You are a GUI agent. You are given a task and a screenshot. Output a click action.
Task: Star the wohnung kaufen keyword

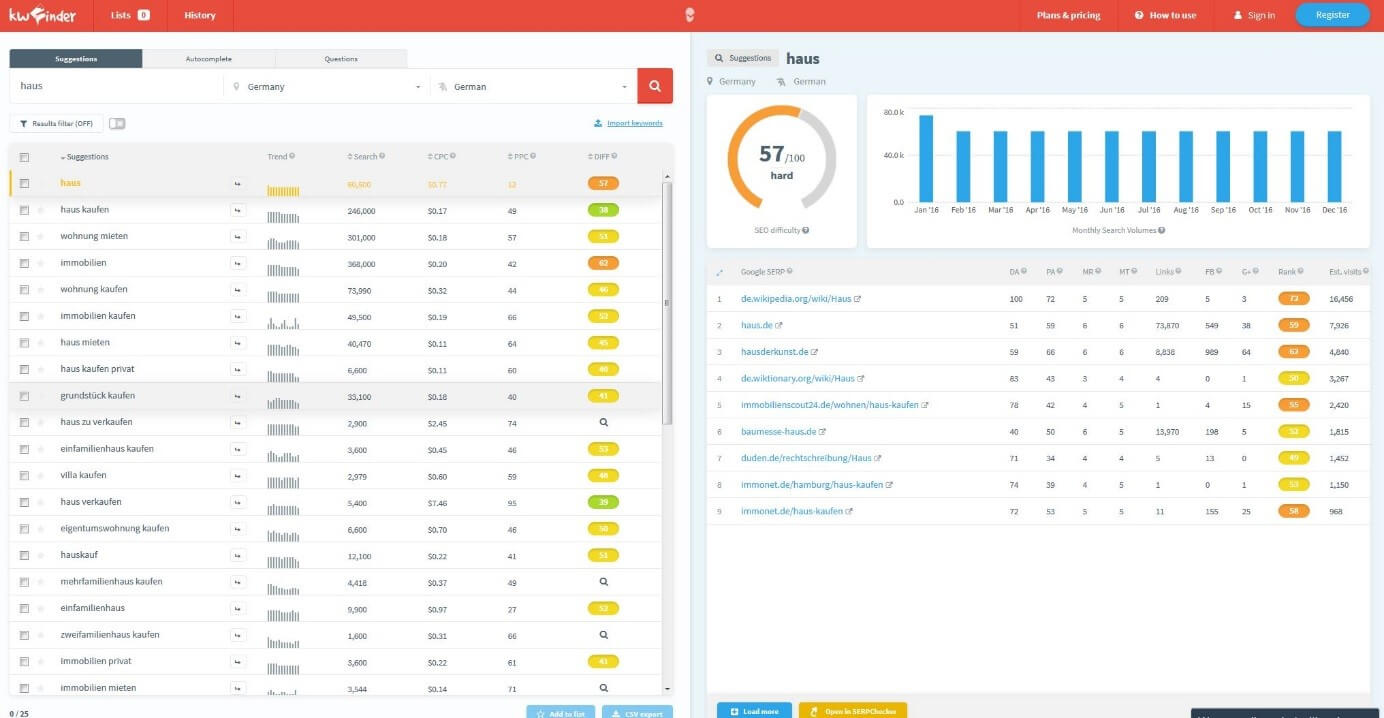click(41, 290)
